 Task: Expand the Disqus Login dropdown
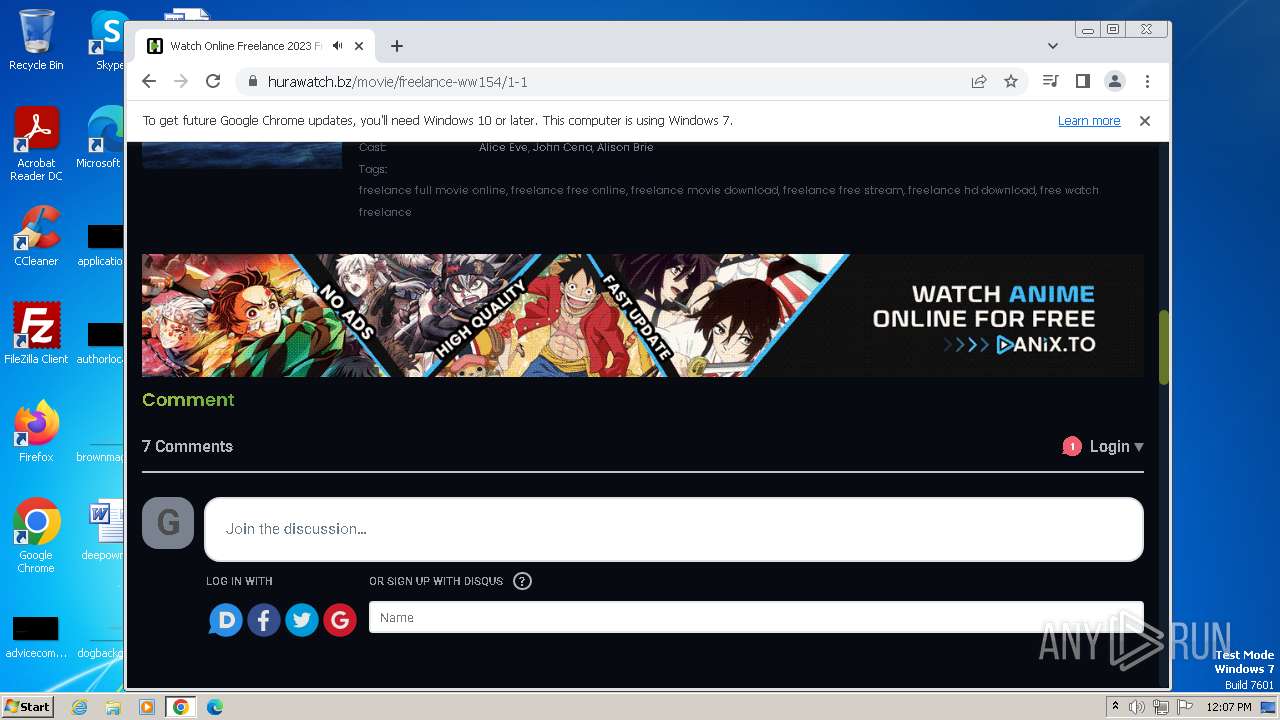tap(1116, 447)
